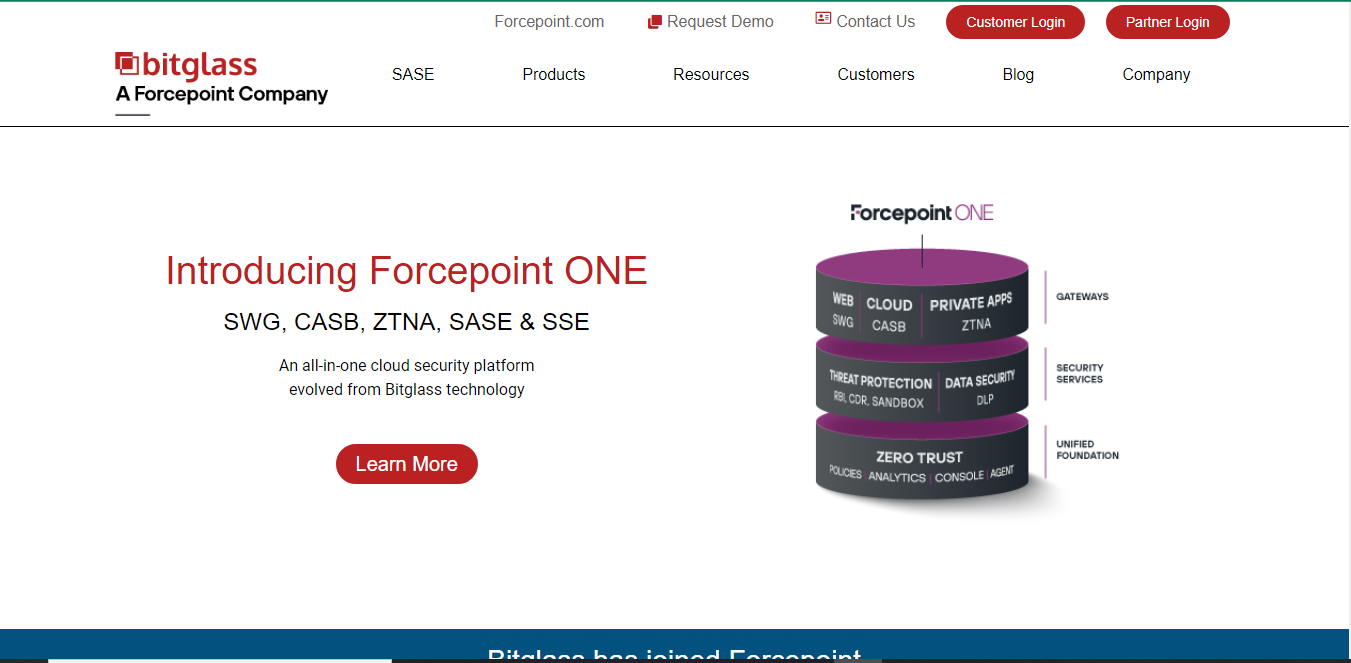Open the Products menu
Screen dimensions: 1351x663
[x=554, y=74]
